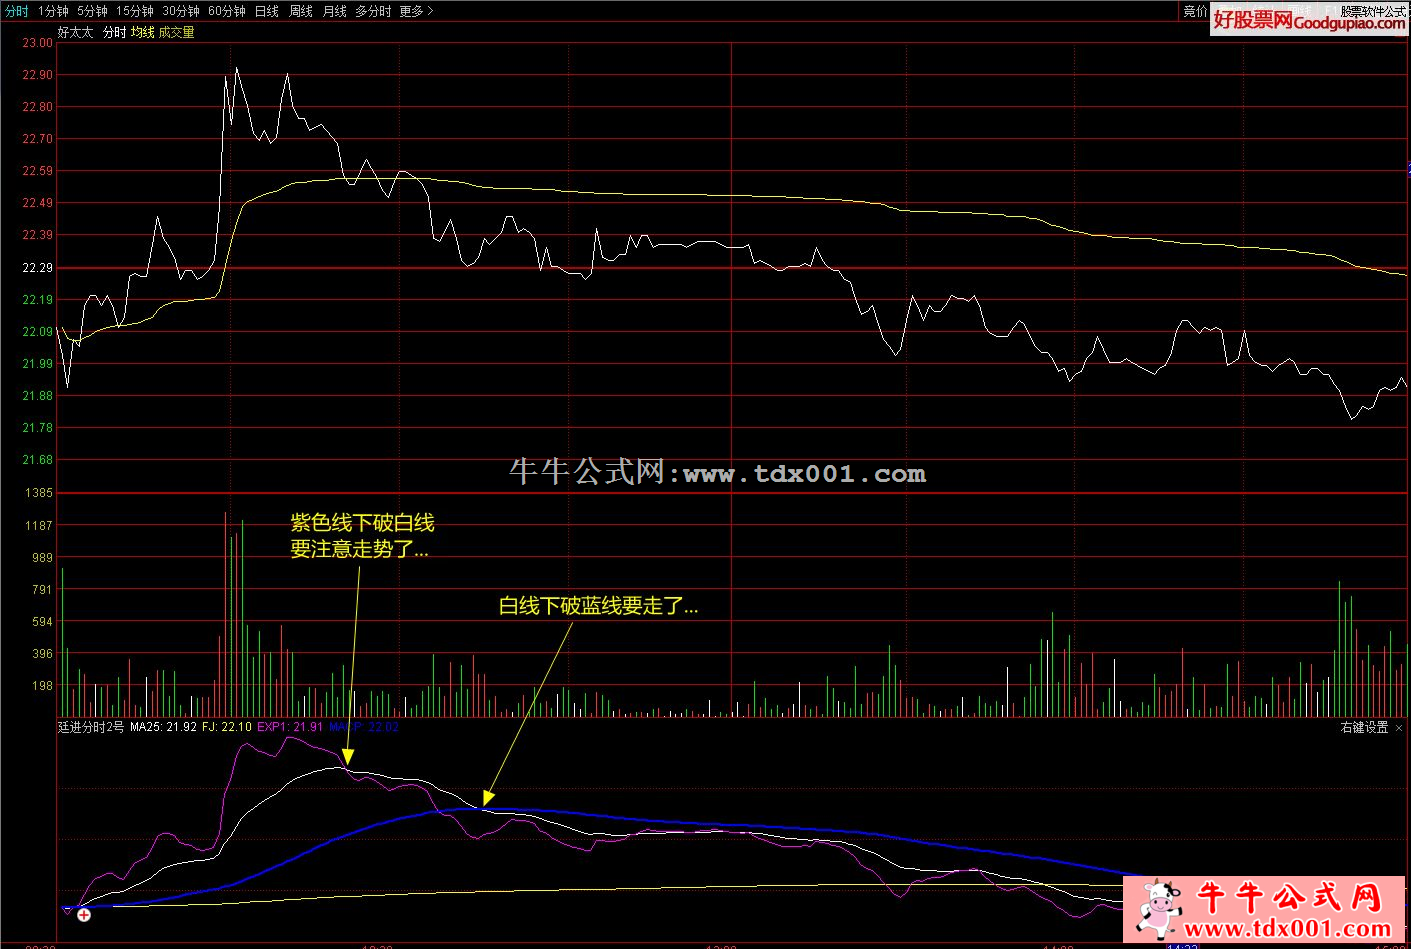This screenshot has width=1411, height=949.
Task: Click the 198 volume axis label
Action: tap(42, 686)
